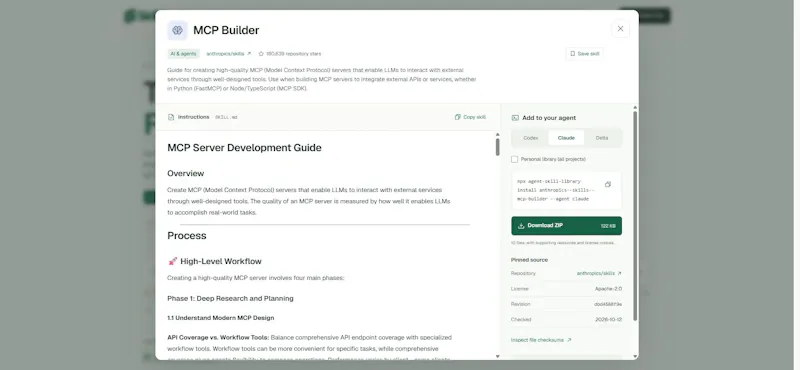Click the sidebar scroll up arrow
800x370 pixels.
pyautogui.click(x=635, y=108)
